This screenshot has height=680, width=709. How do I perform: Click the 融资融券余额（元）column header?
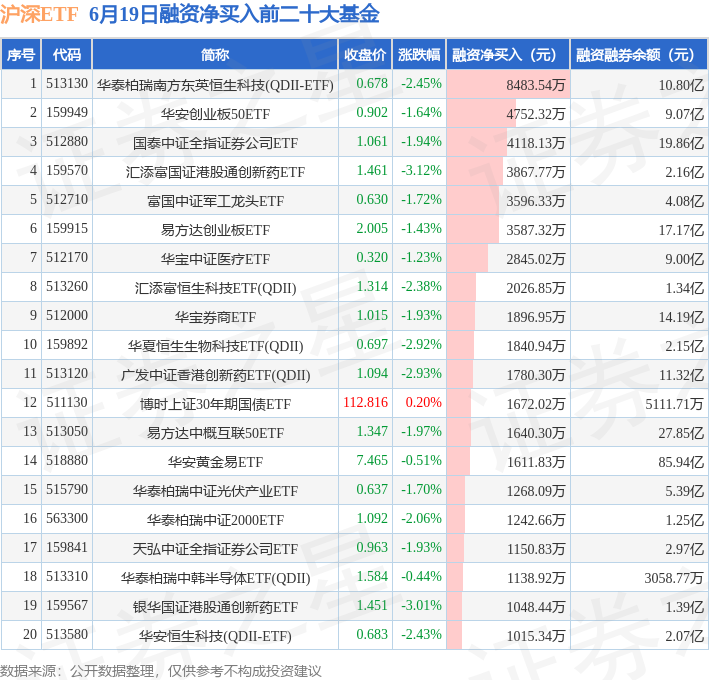(x=639, y=55)
